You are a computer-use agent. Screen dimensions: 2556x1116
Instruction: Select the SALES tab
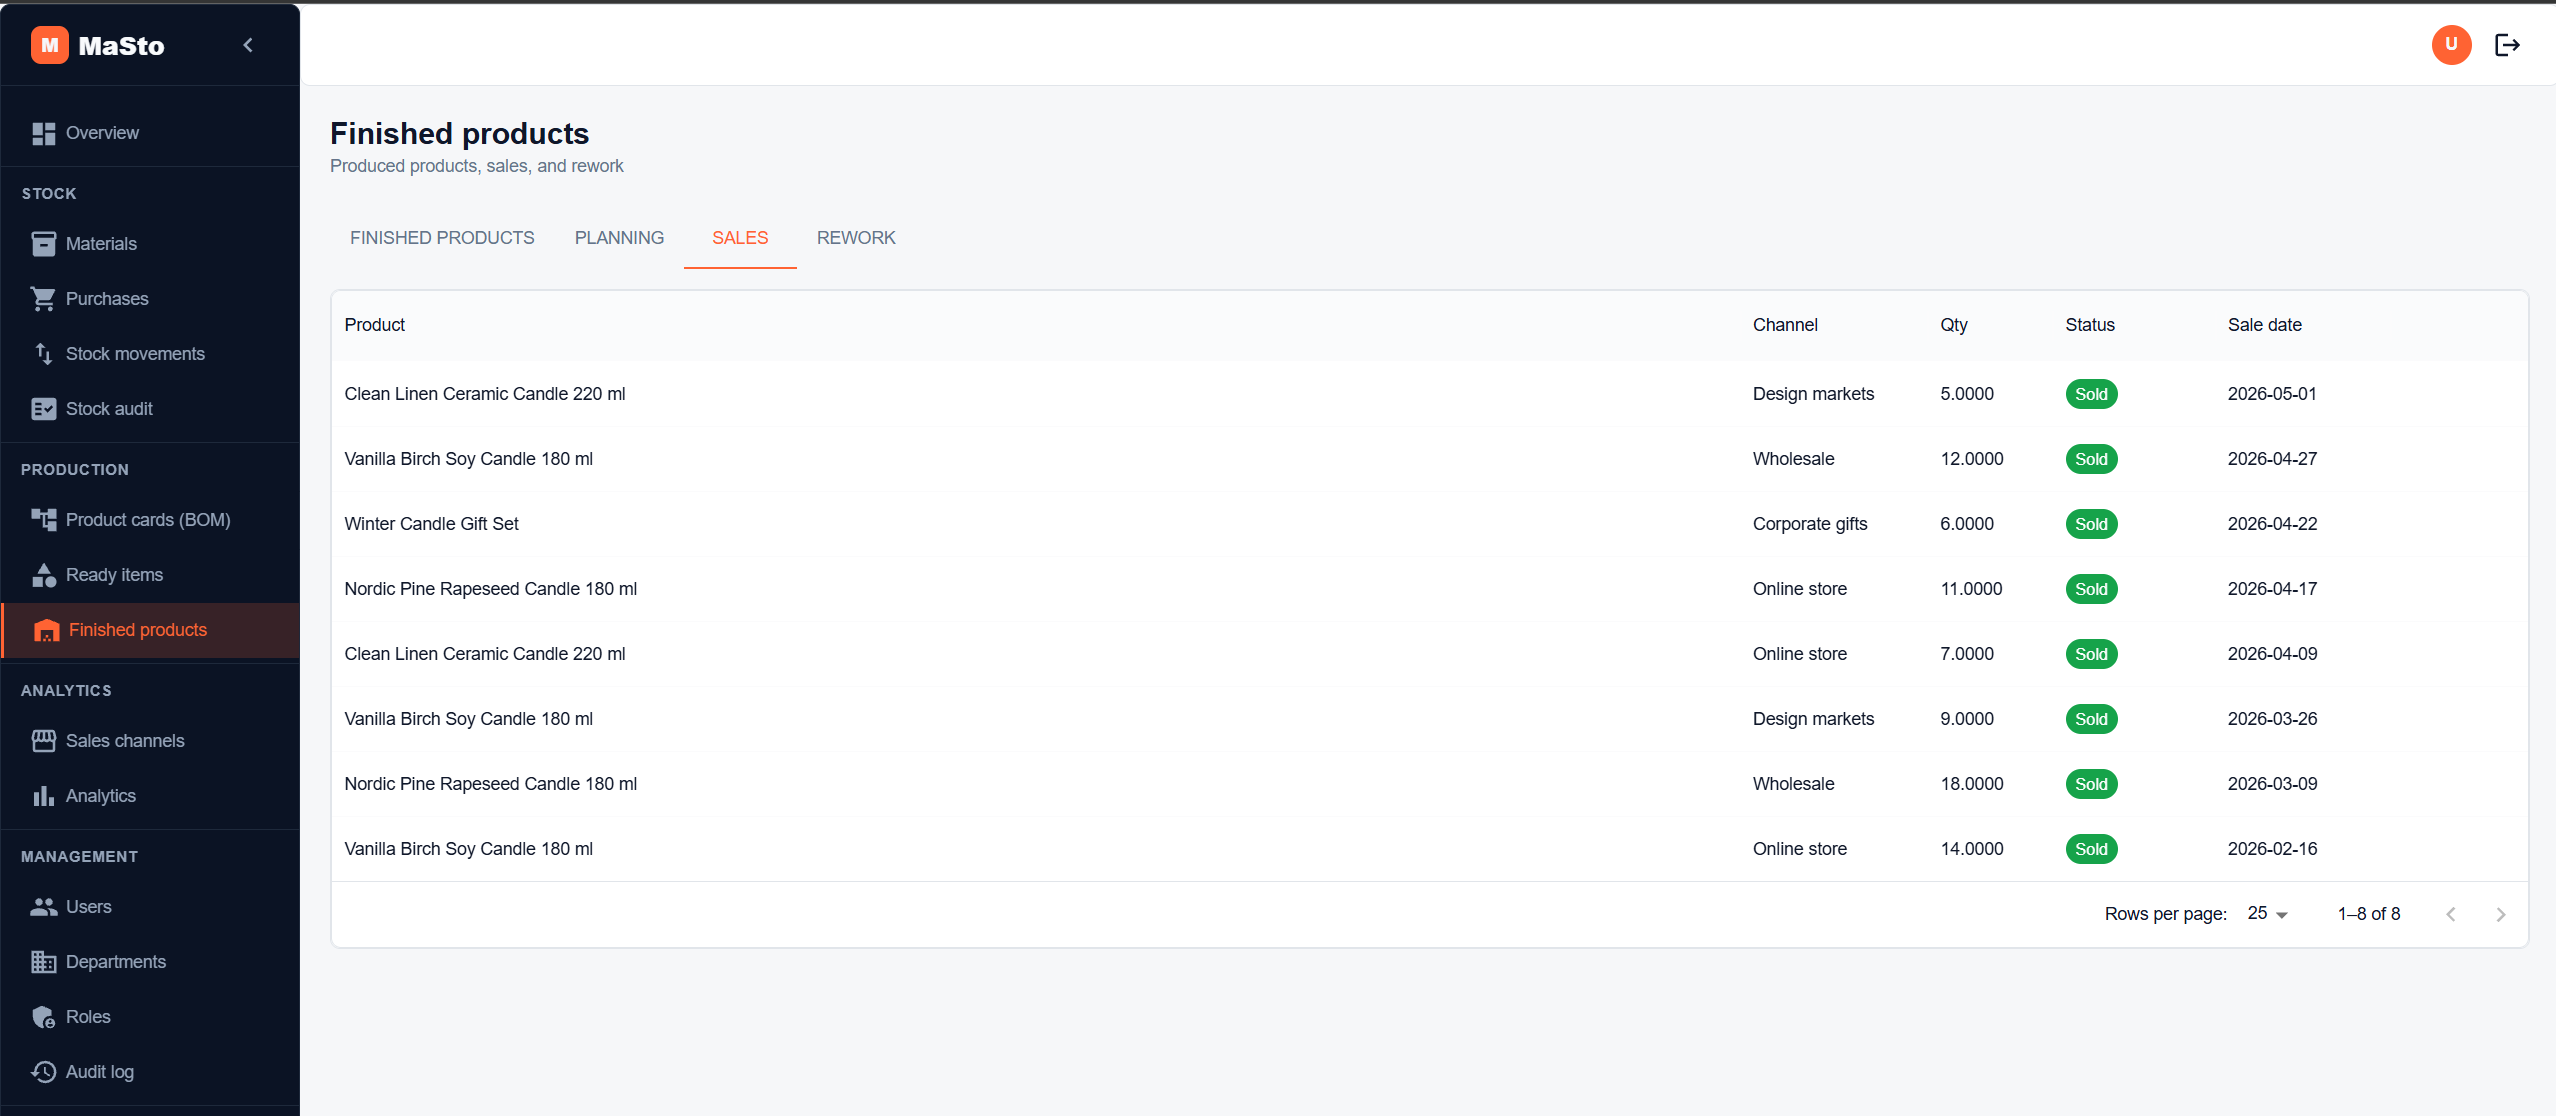[x=740, y=238]
